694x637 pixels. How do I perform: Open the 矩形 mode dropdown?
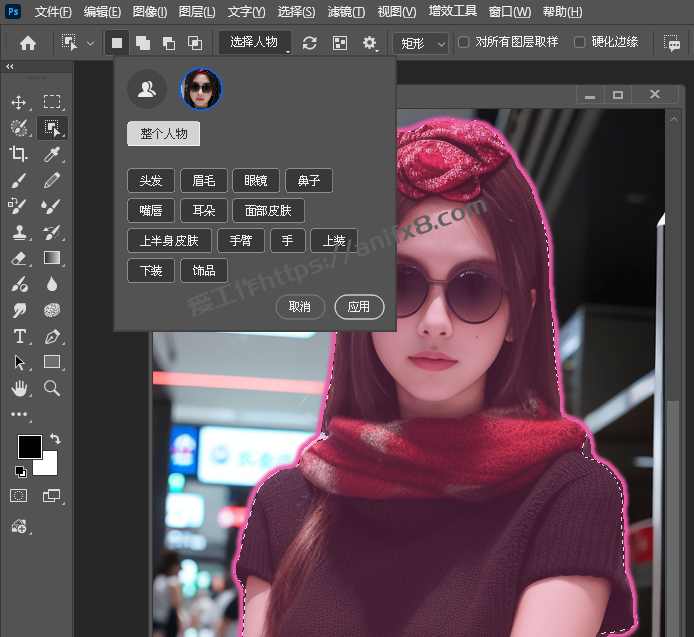(x=420, y=43)
